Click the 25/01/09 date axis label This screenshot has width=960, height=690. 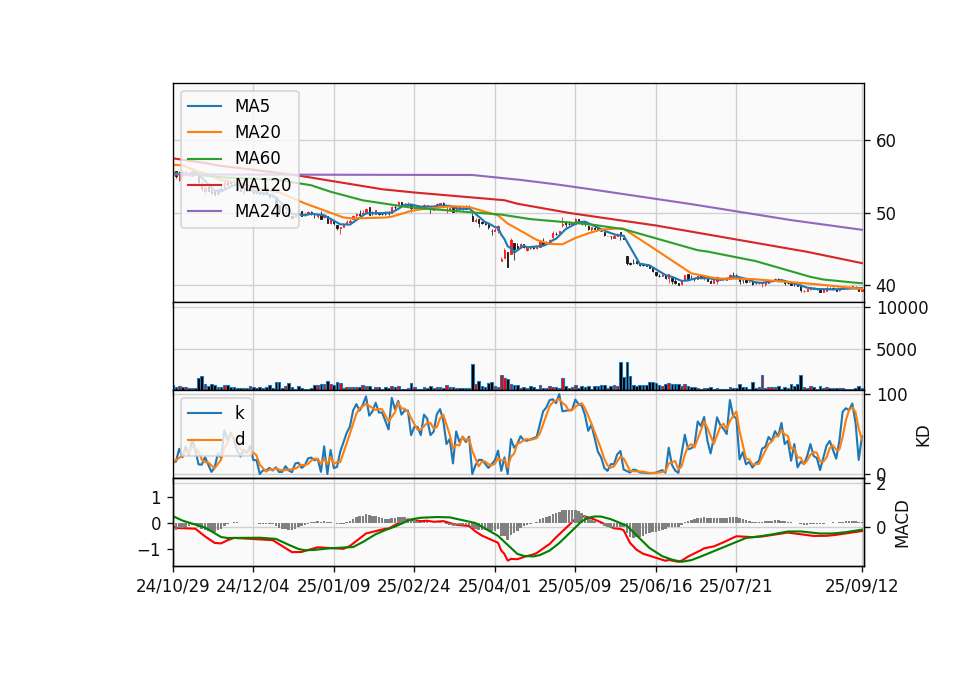pos(334,586)
